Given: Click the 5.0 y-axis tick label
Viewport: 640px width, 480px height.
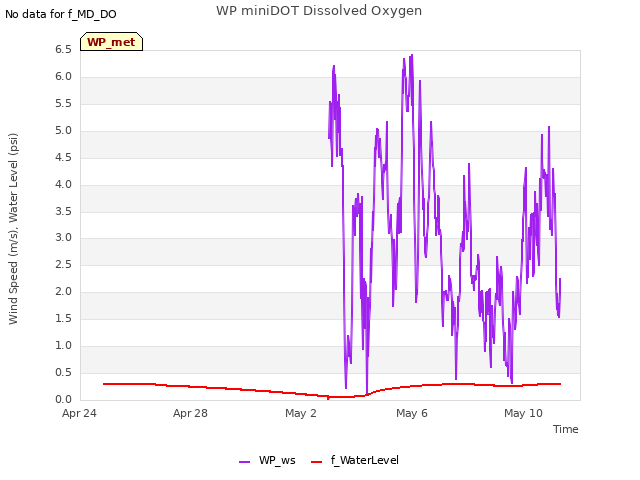Looking at the screenshot, I should [63, 131].
